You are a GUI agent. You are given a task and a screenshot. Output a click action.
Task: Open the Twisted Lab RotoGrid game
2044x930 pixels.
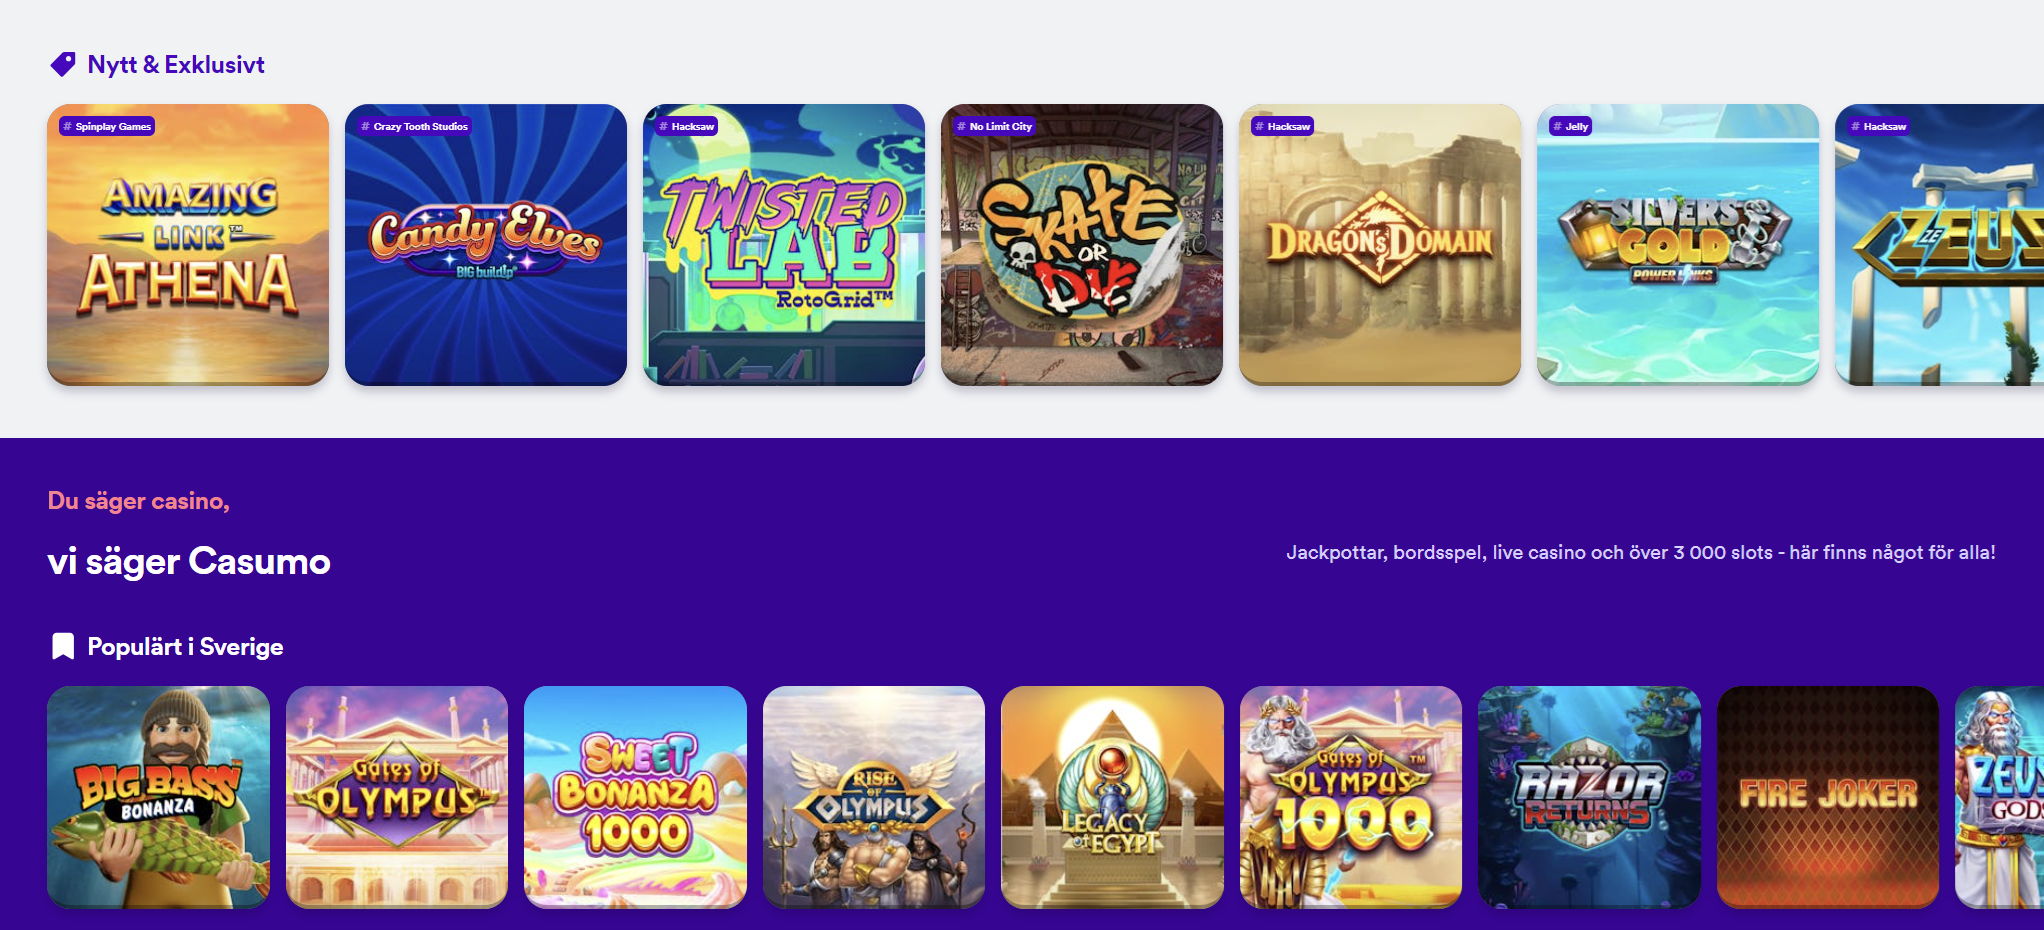click(784, 245)
